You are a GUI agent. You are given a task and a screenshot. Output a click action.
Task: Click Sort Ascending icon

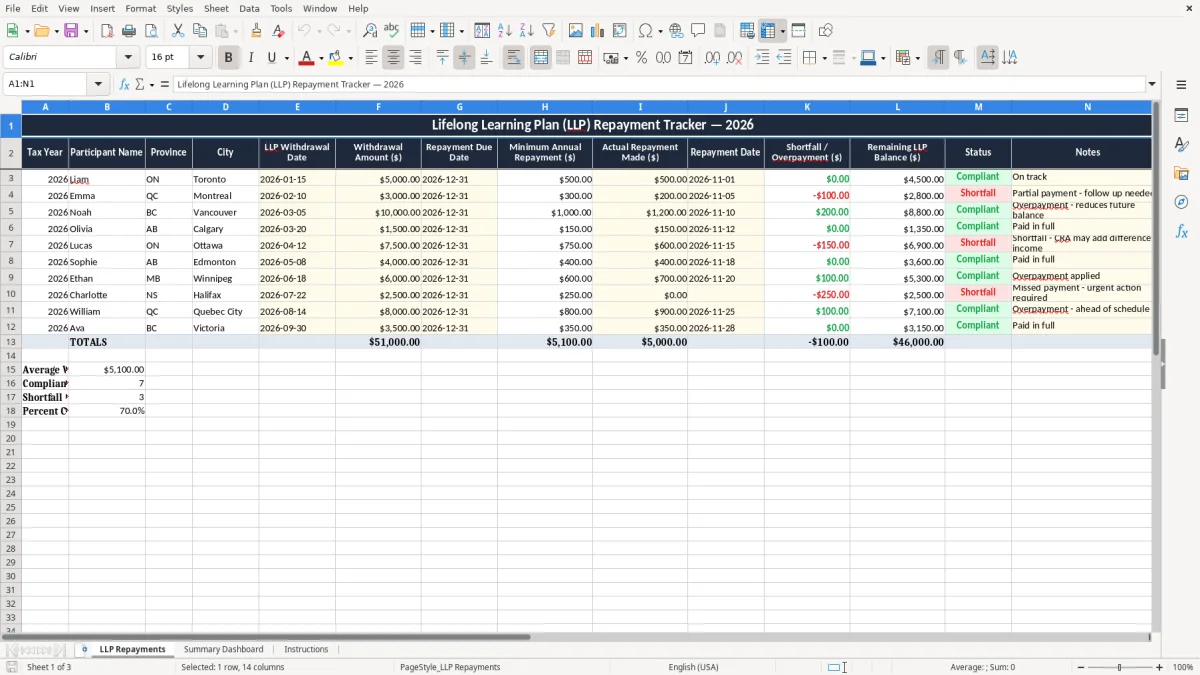(x=505, y=31)
